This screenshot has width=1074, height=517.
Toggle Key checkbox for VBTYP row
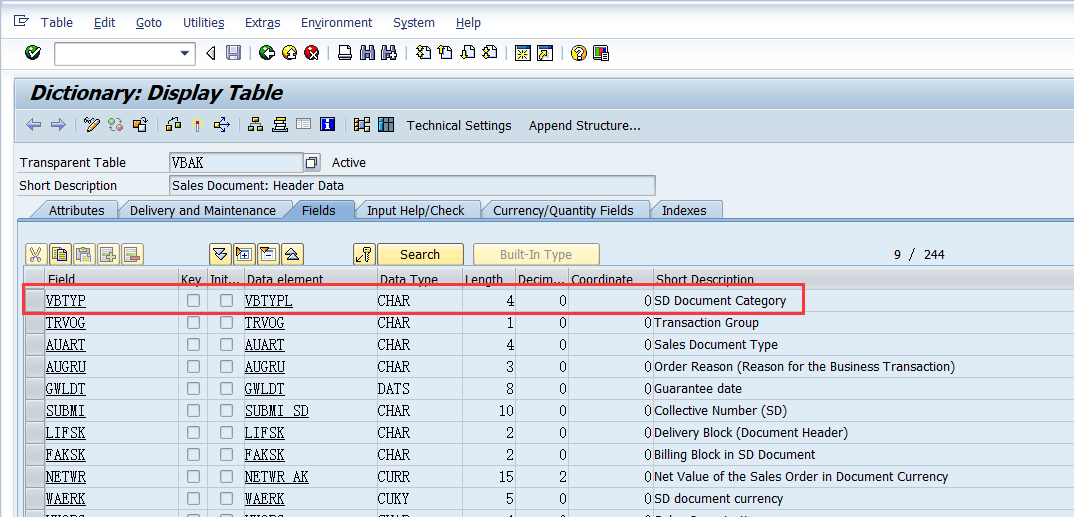[194, 301]
